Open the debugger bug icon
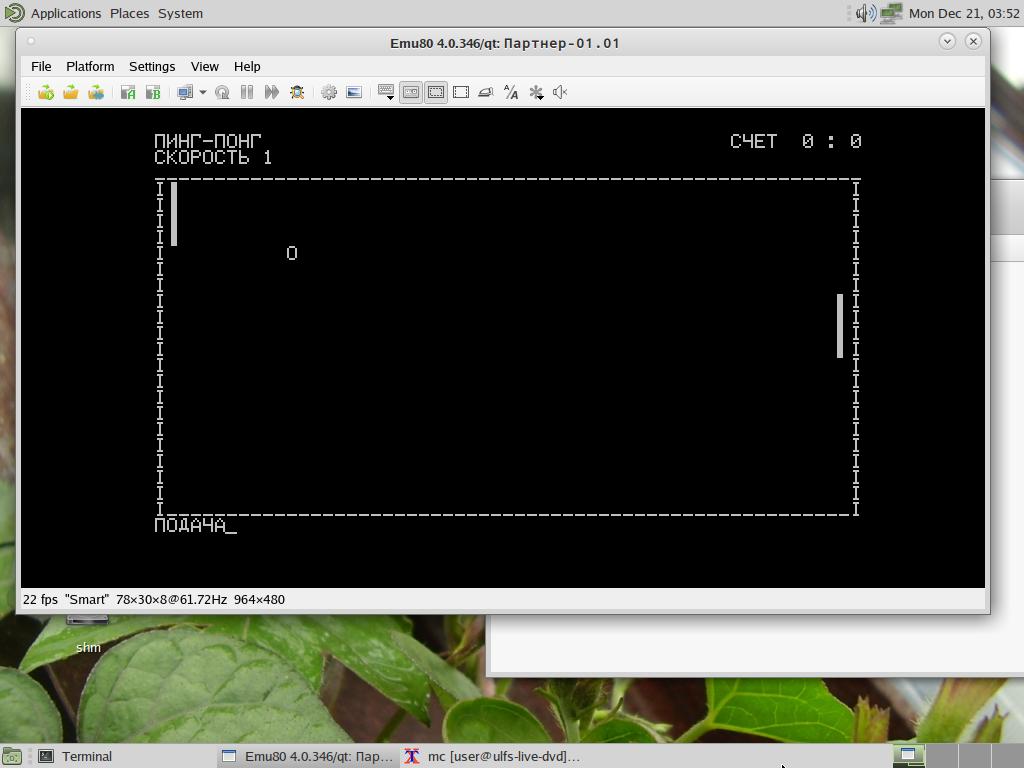This screenshot has height=768, width=1024. pyautogui.click(x=297, y=92)
